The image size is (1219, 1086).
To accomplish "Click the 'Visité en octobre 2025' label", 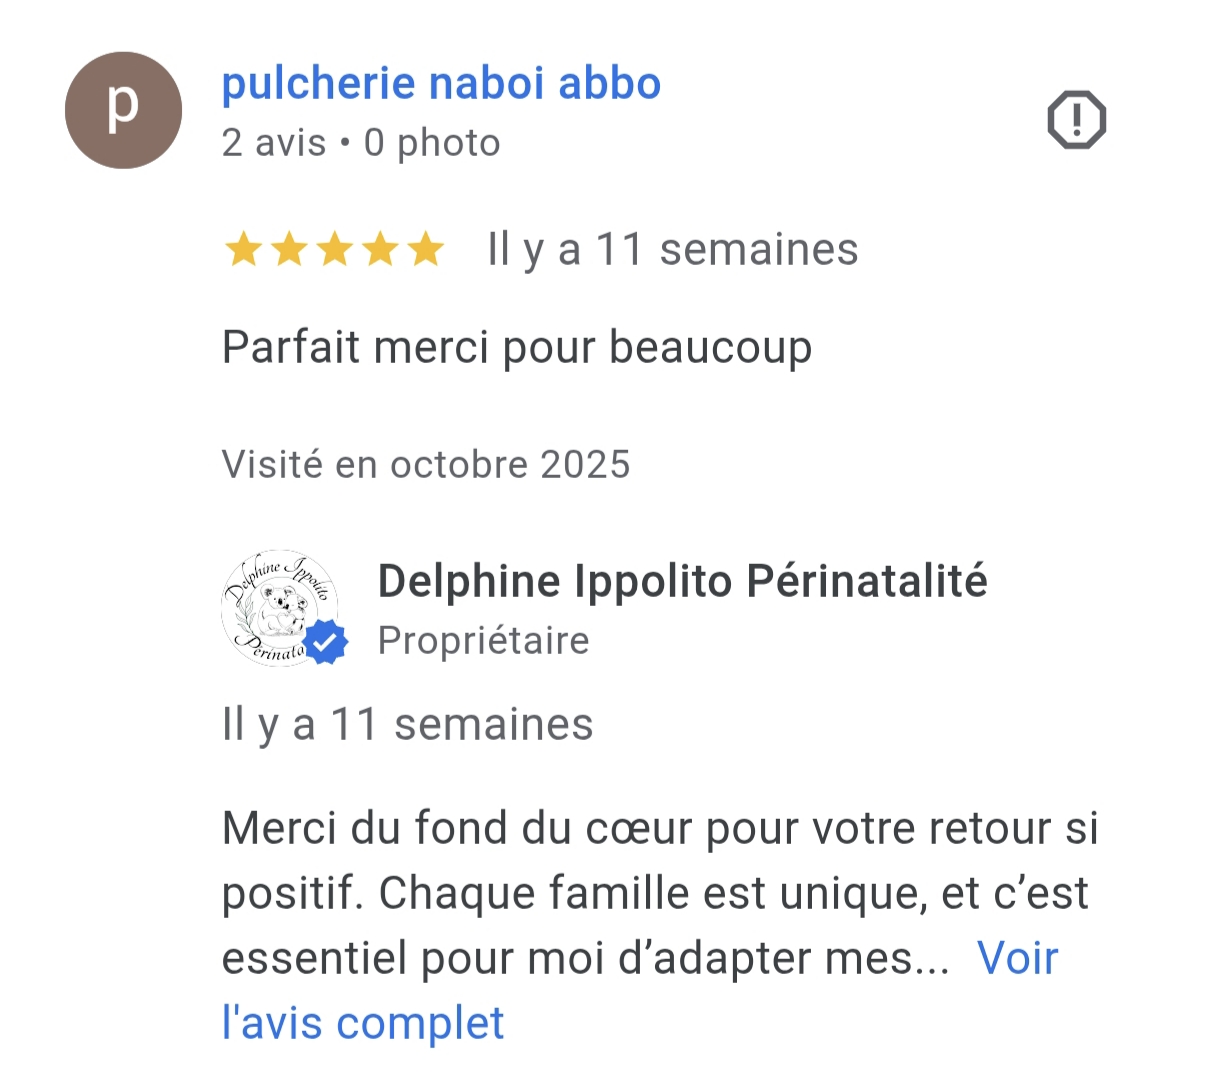I will click(x=425, y=465).
